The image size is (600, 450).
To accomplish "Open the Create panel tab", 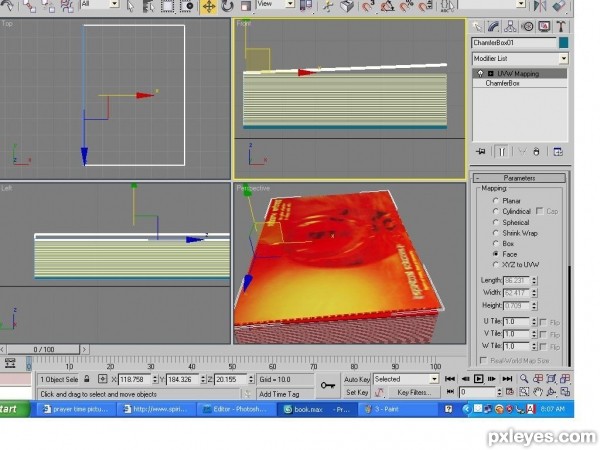I will coord(477,26).
